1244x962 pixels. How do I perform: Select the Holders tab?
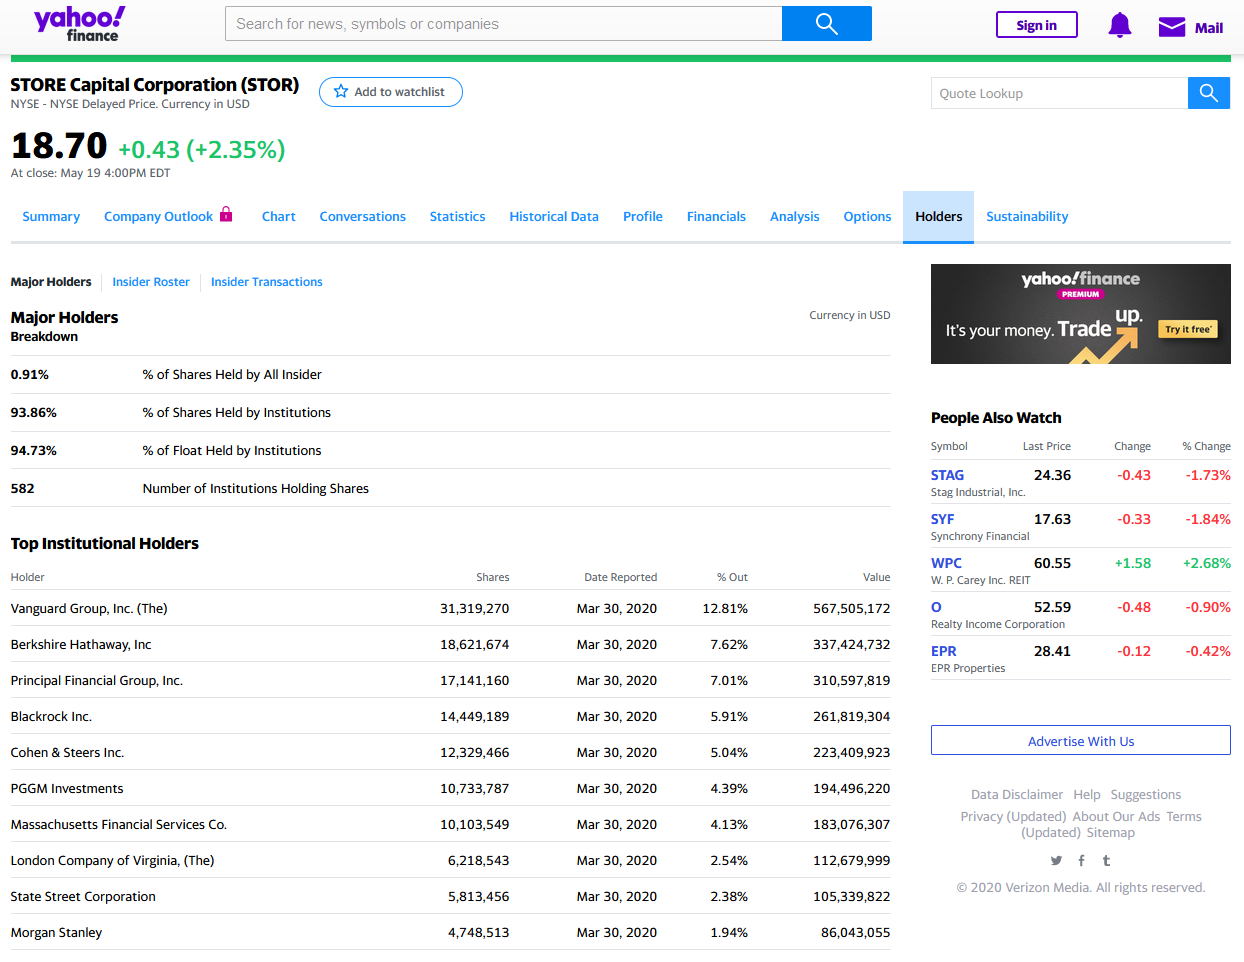[x=938, y=216]
